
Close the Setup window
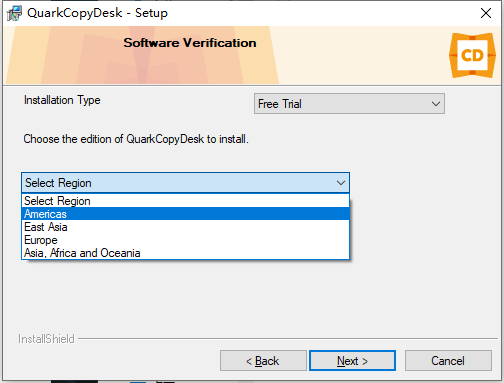486,13
